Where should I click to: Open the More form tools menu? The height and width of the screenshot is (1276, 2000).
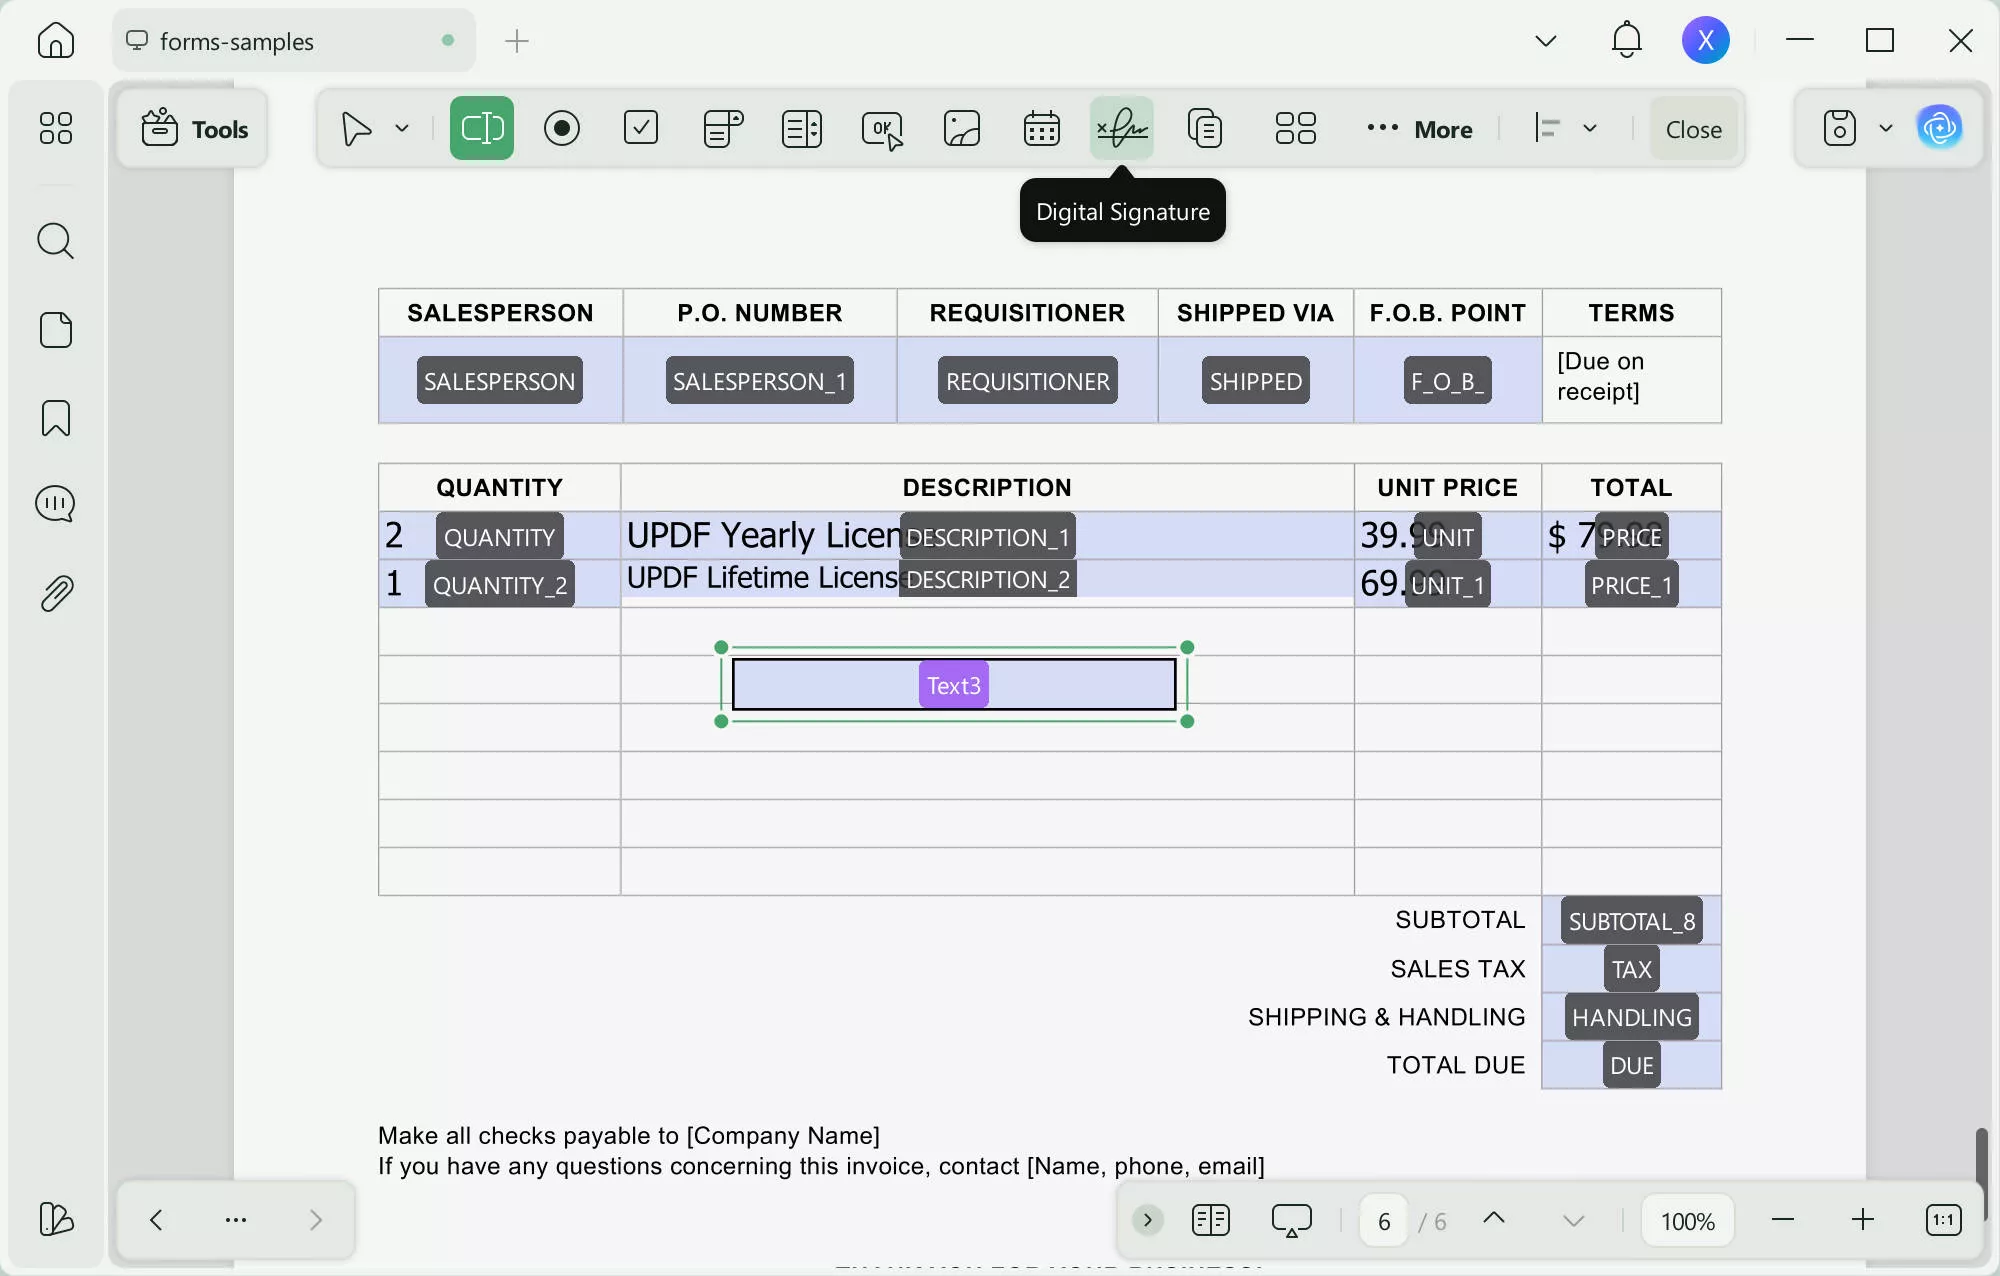(x=1420, y=129)
